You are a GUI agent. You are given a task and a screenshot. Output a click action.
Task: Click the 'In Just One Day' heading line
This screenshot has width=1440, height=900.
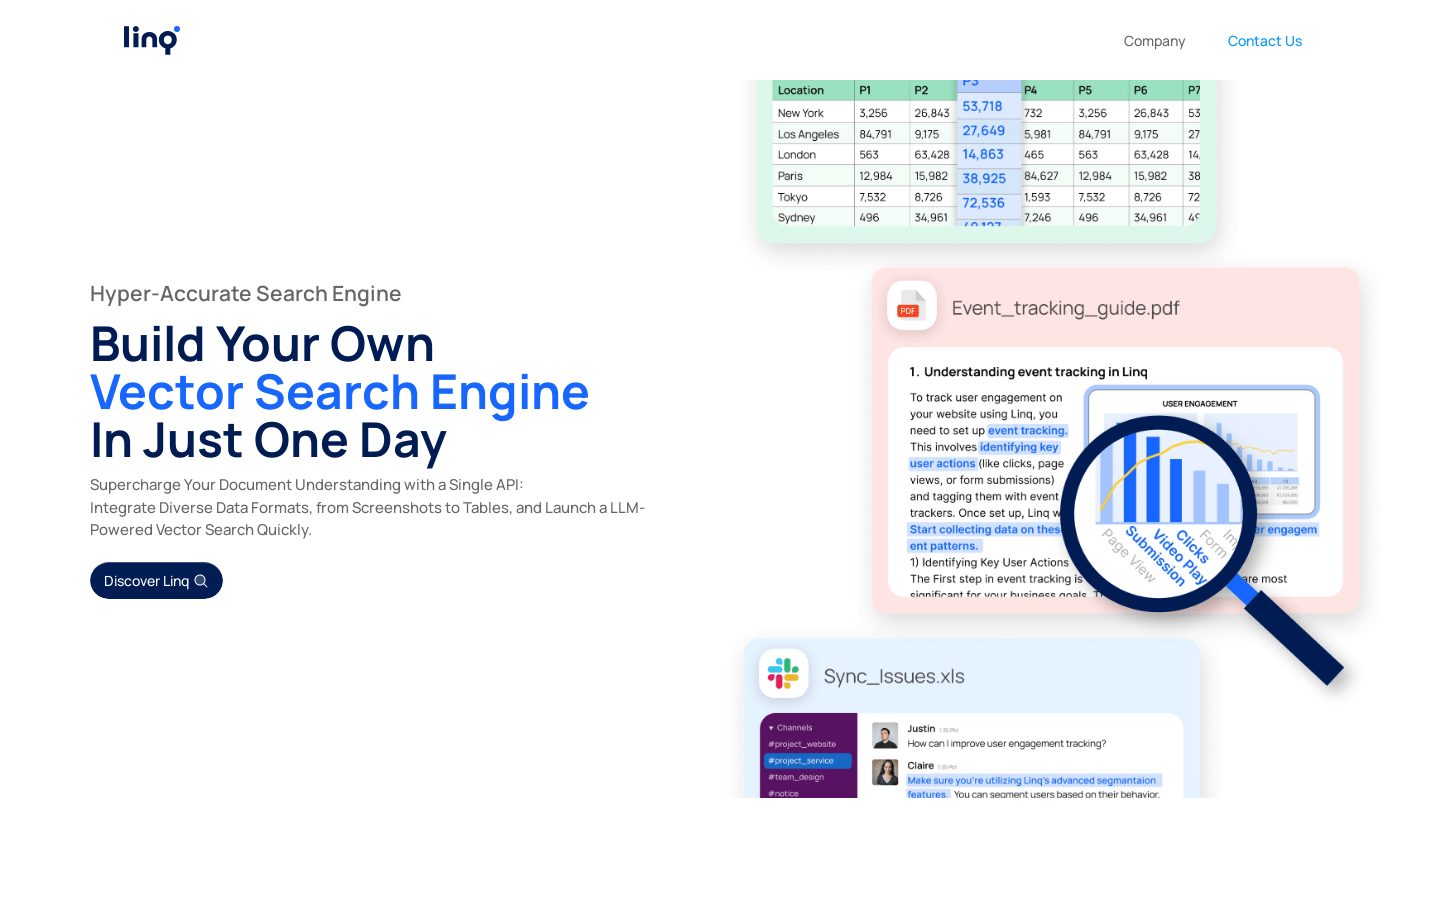tap(268, 440)
